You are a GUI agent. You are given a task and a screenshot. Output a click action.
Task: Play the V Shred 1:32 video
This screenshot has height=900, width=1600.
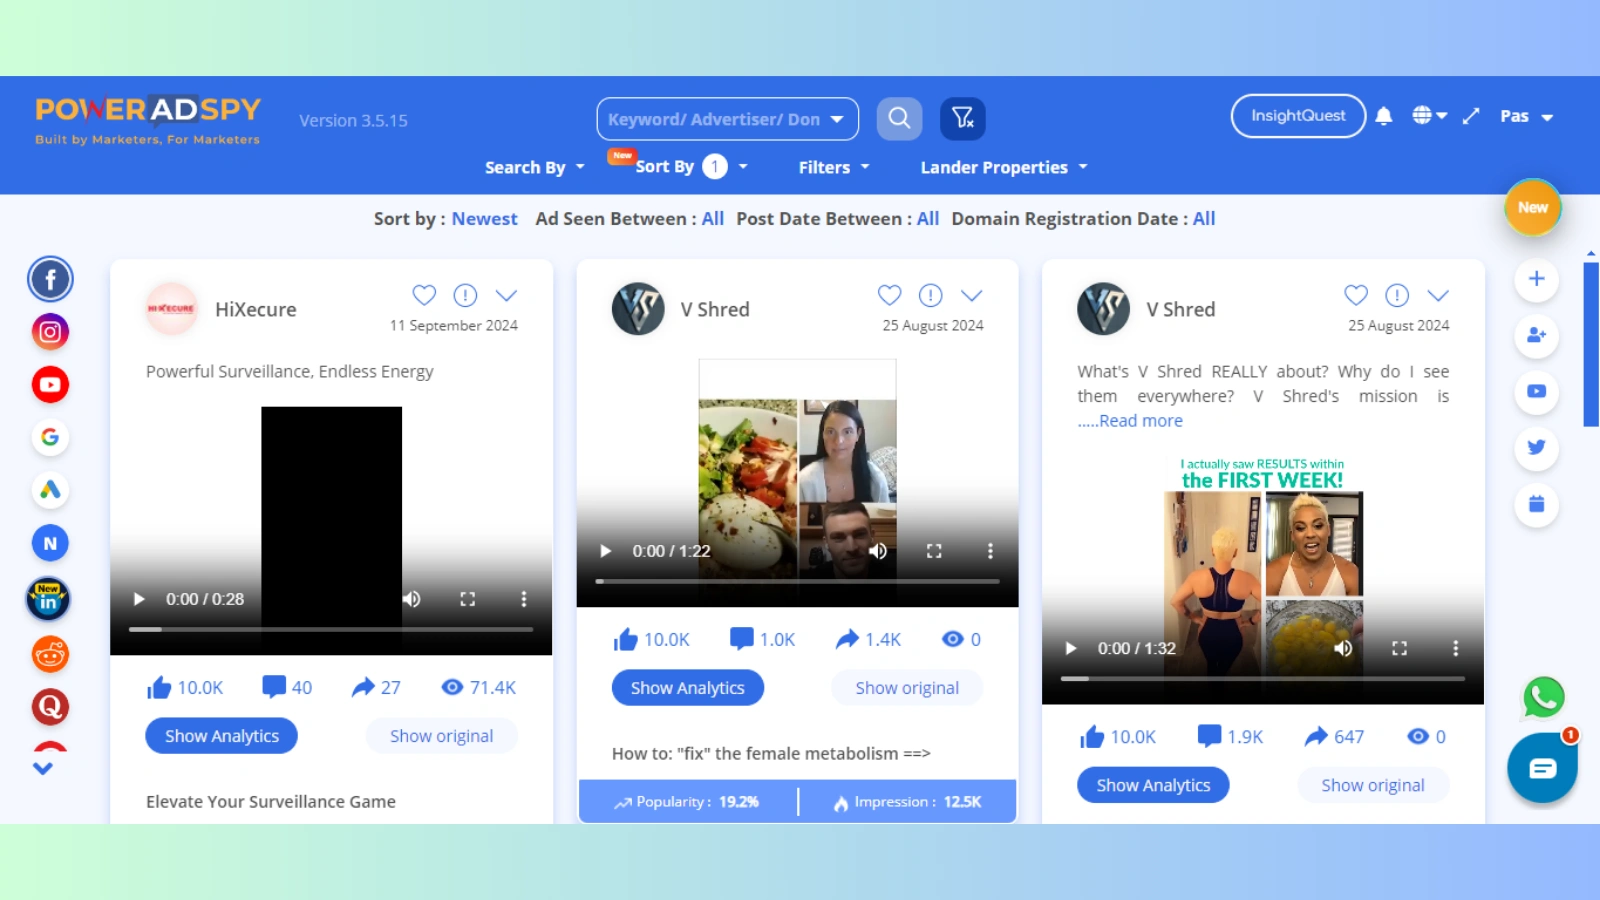(x=1071, y=648)
